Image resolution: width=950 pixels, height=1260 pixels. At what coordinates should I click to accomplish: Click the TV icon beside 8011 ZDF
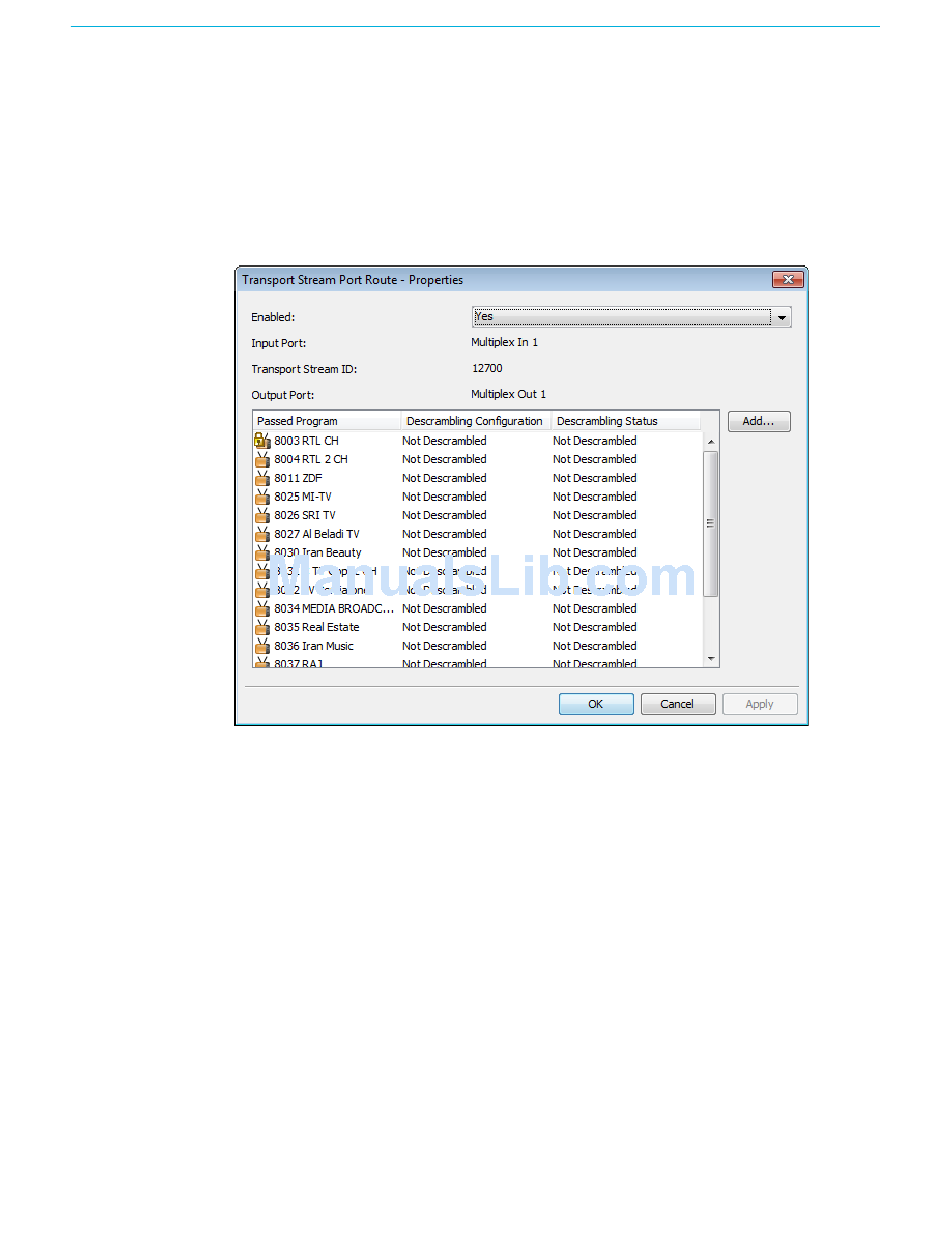[x=262, y=478]
